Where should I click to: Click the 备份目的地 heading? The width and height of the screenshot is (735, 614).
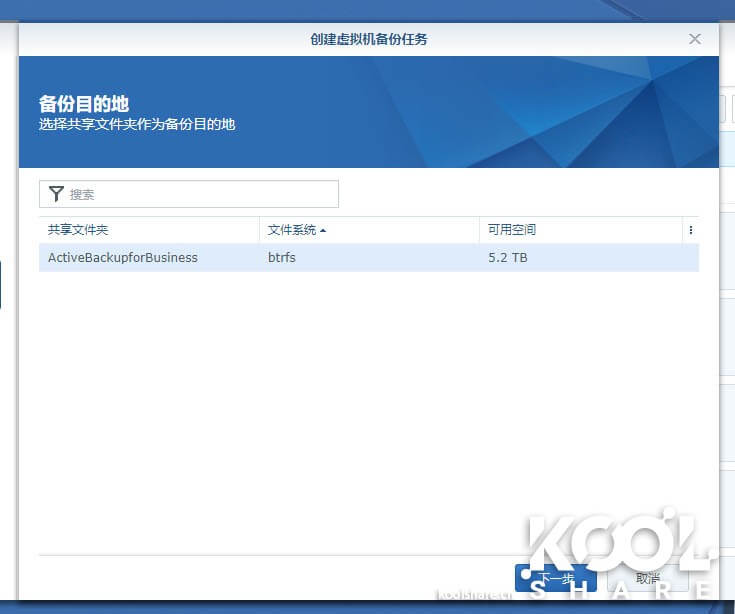(84, 104)
